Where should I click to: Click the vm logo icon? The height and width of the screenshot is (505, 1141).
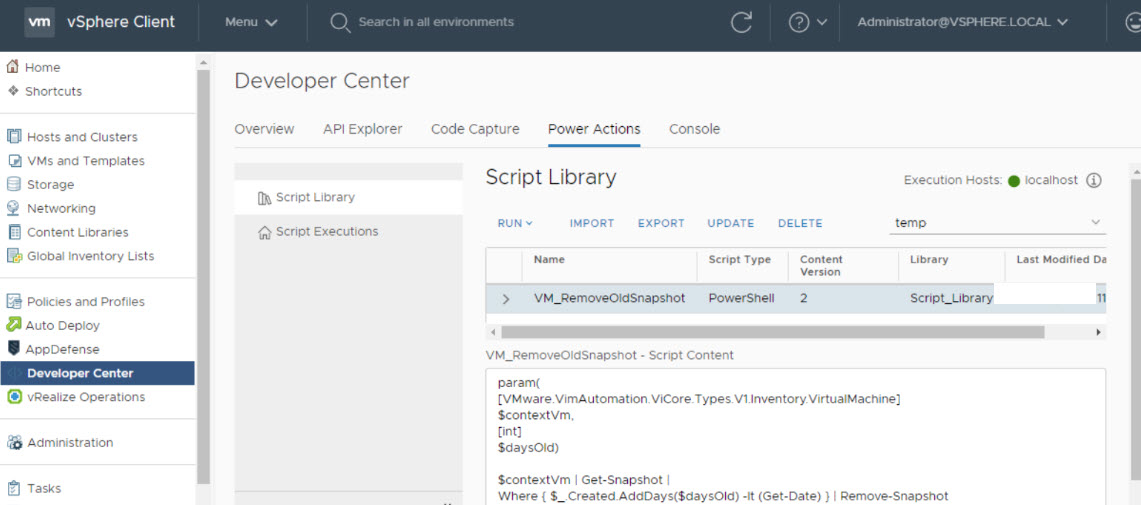click(x=39, y=22)
